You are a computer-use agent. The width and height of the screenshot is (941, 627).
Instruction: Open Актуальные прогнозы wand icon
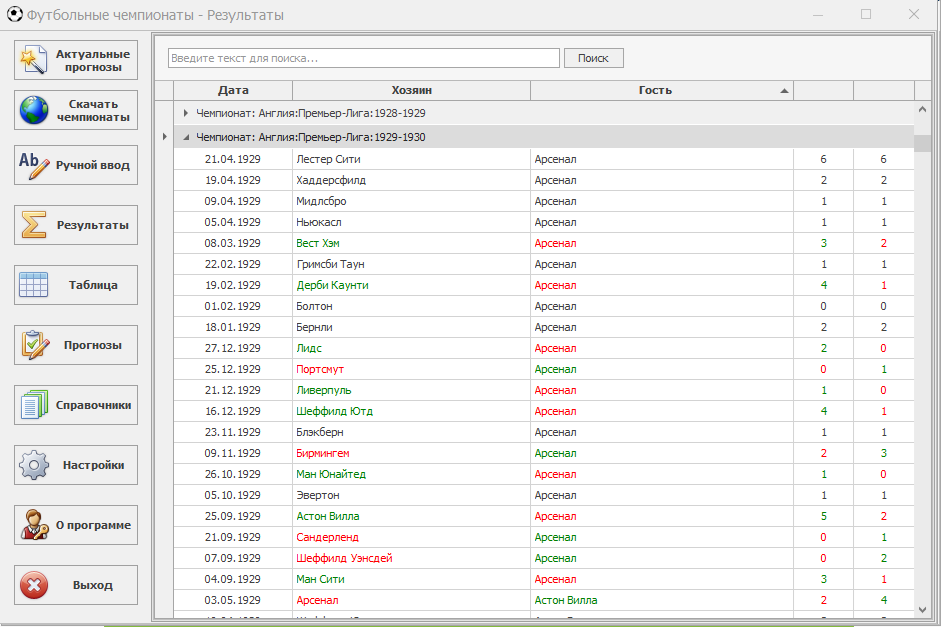[x=33, y=60]
